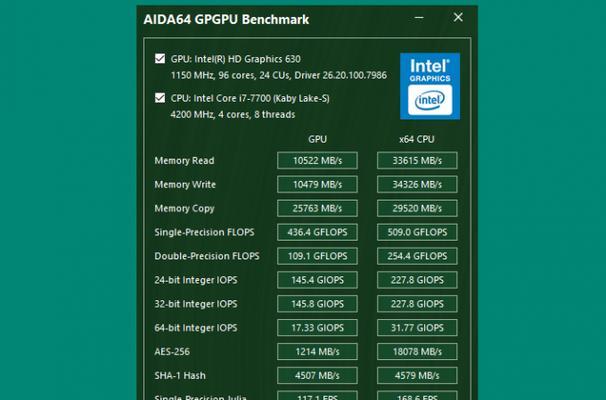
Task: Click the 145.8 GIOPS 32-bit integer result
Action: [x=317, y=304]
